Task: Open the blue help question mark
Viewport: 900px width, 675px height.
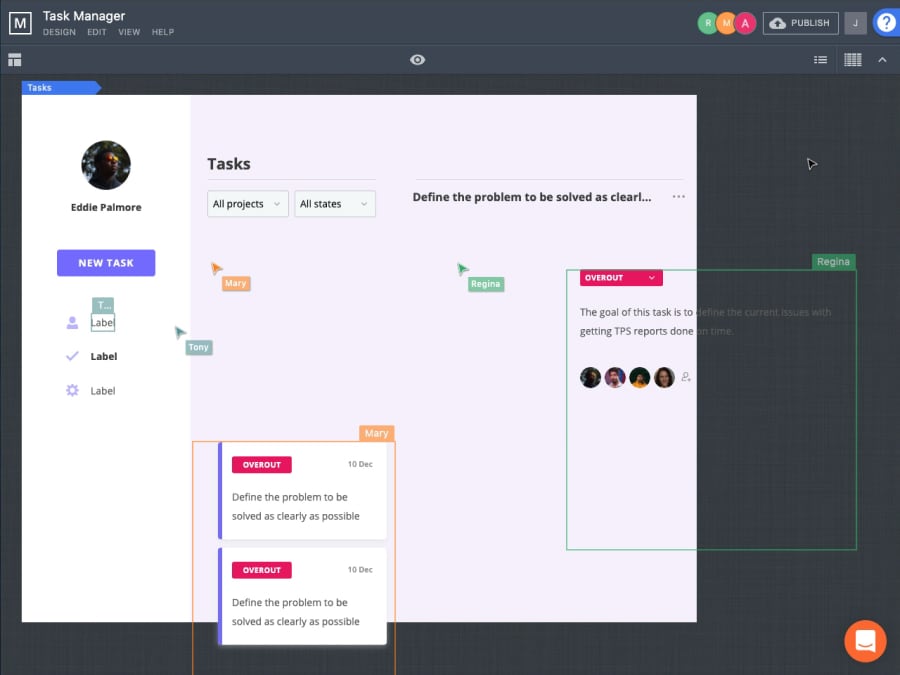Action: 886,23
